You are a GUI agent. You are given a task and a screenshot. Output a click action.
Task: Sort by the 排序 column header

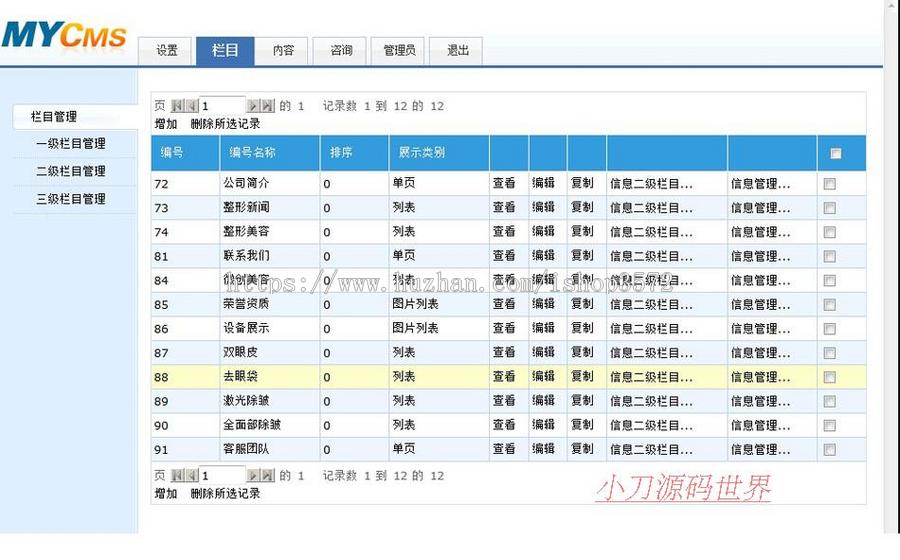click(x=354, y=153)
